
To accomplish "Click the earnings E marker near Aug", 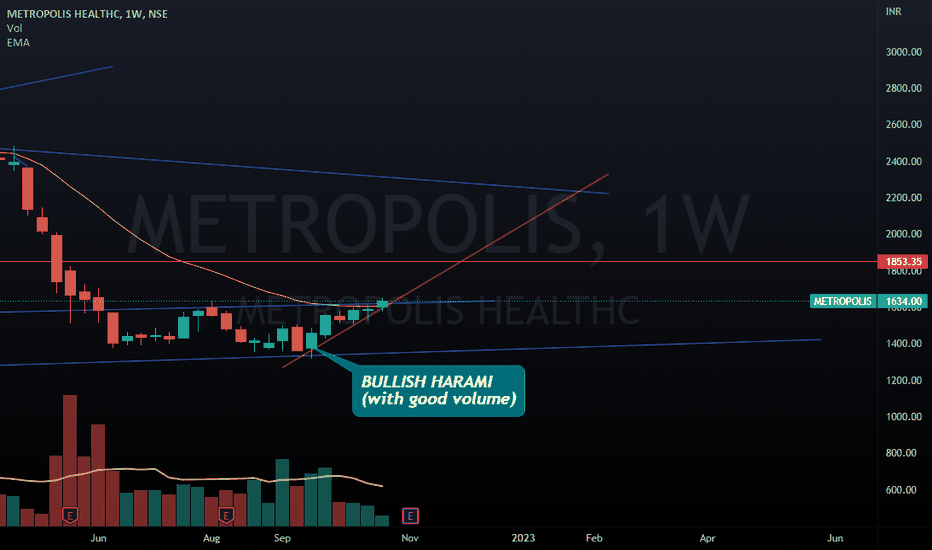I will click(225, 515).
